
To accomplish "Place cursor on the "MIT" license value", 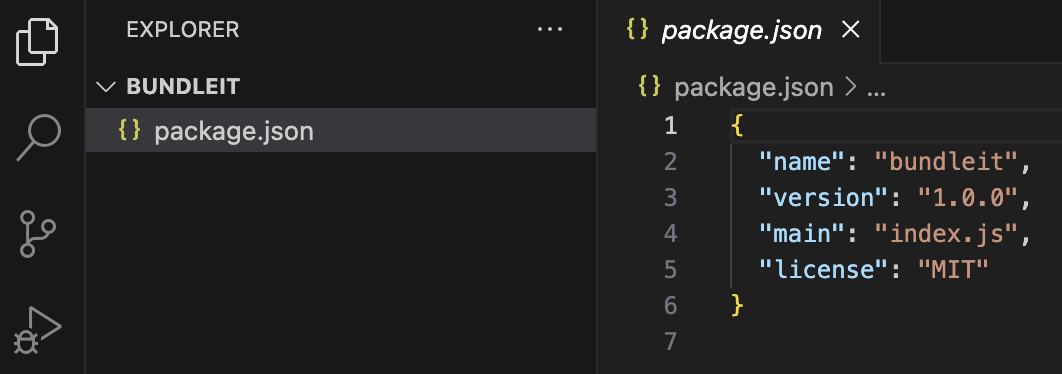I will coord(954,270).
